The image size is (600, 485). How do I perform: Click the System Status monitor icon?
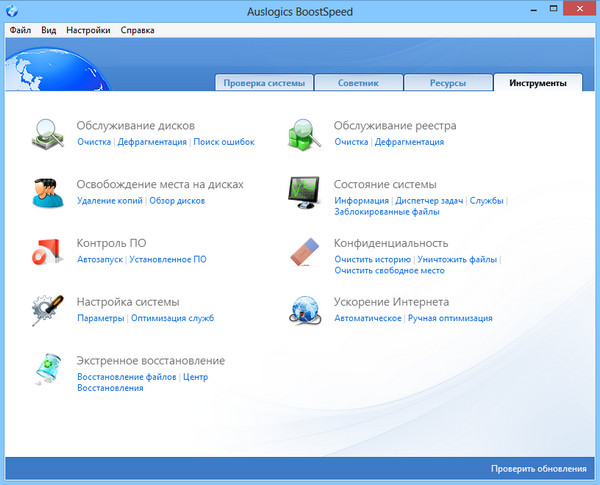305,191
